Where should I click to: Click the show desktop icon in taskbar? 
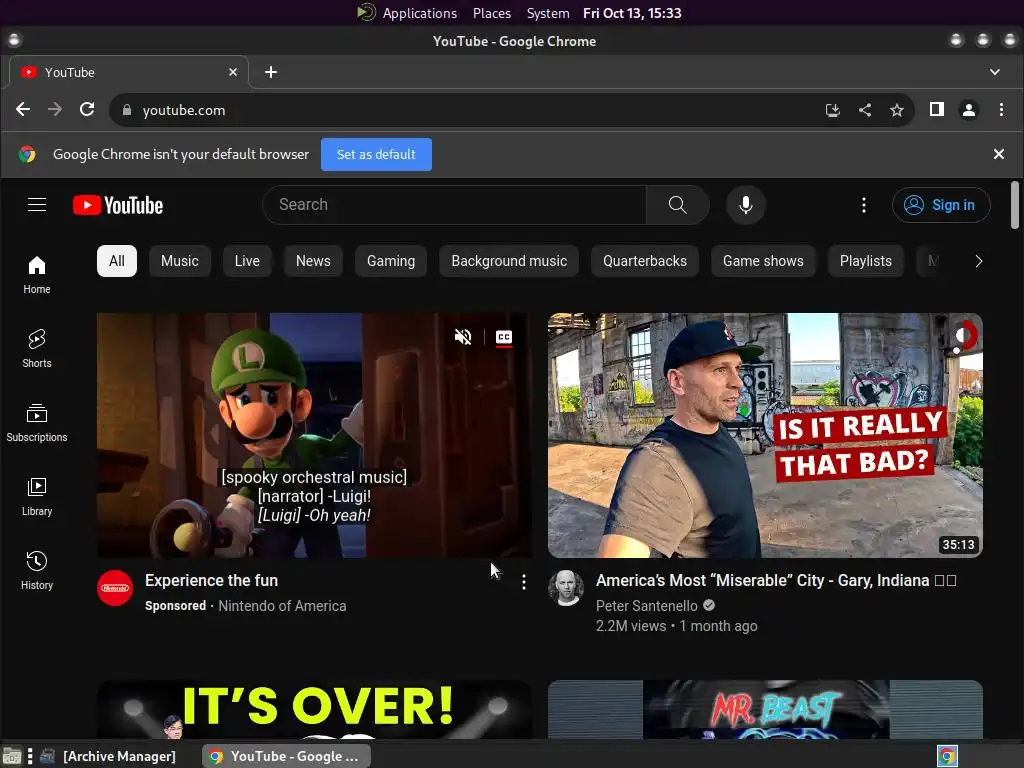(x=12, y=757)
